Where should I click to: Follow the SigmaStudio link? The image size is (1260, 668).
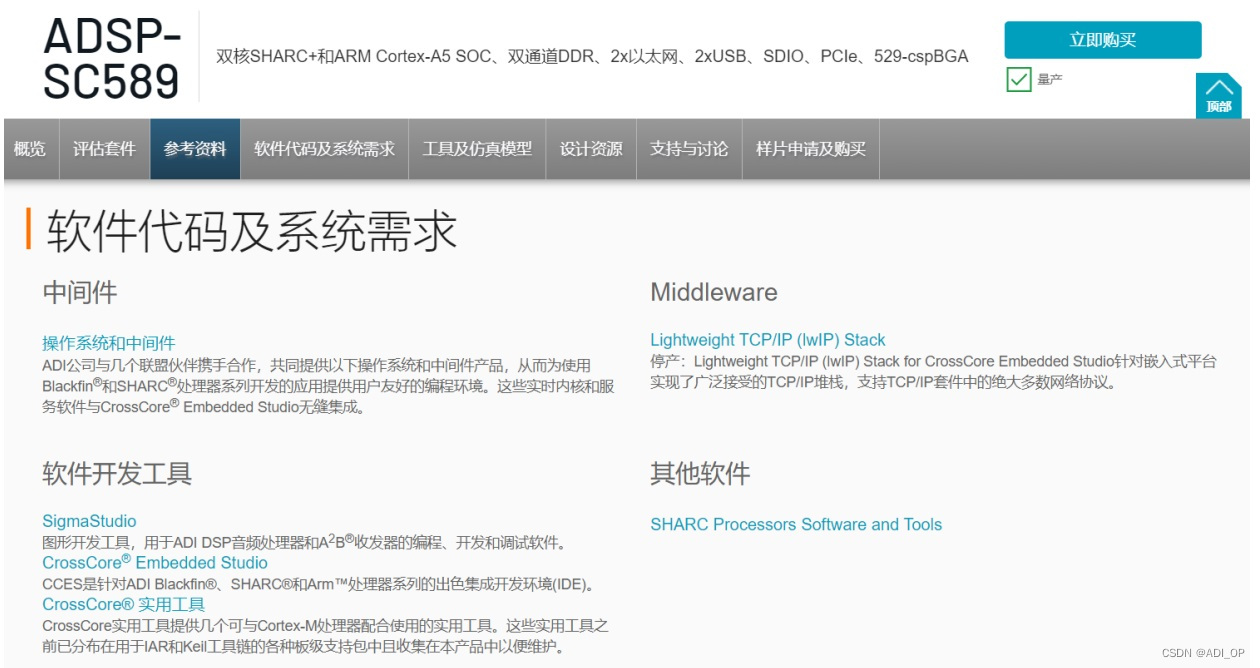[x=89, y=521]
